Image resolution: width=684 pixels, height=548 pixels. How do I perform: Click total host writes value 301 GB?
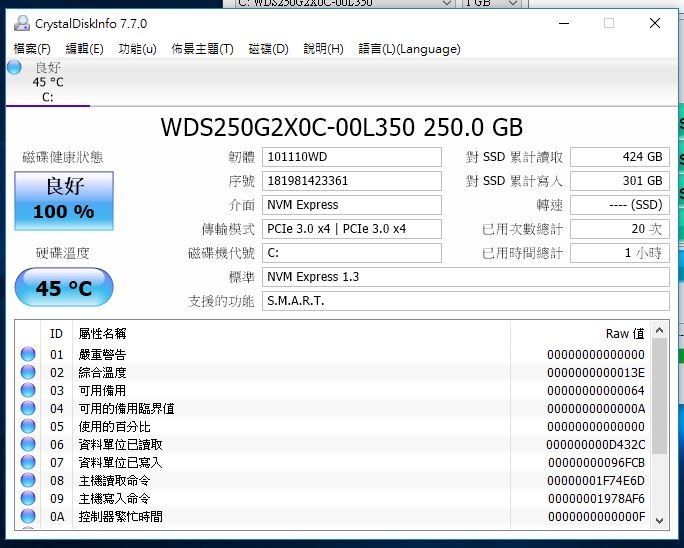coord(620,181)
